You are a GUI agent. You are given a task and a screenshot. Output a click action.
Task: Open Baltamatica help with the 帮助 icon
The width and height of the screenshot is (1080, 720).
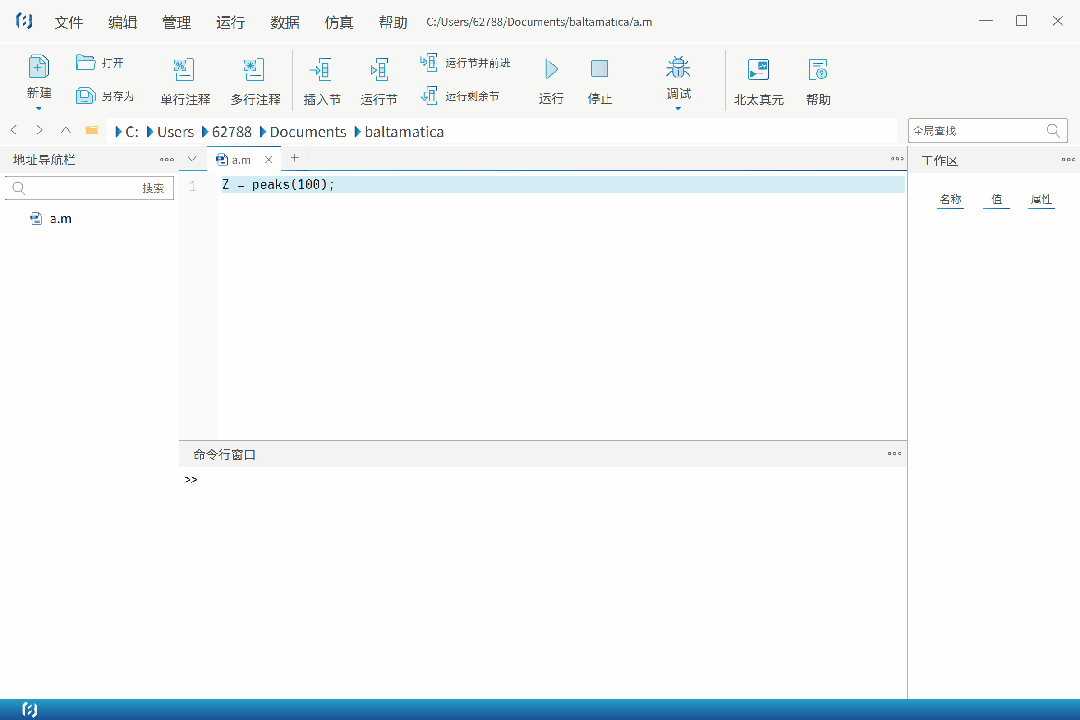[818, 78]
